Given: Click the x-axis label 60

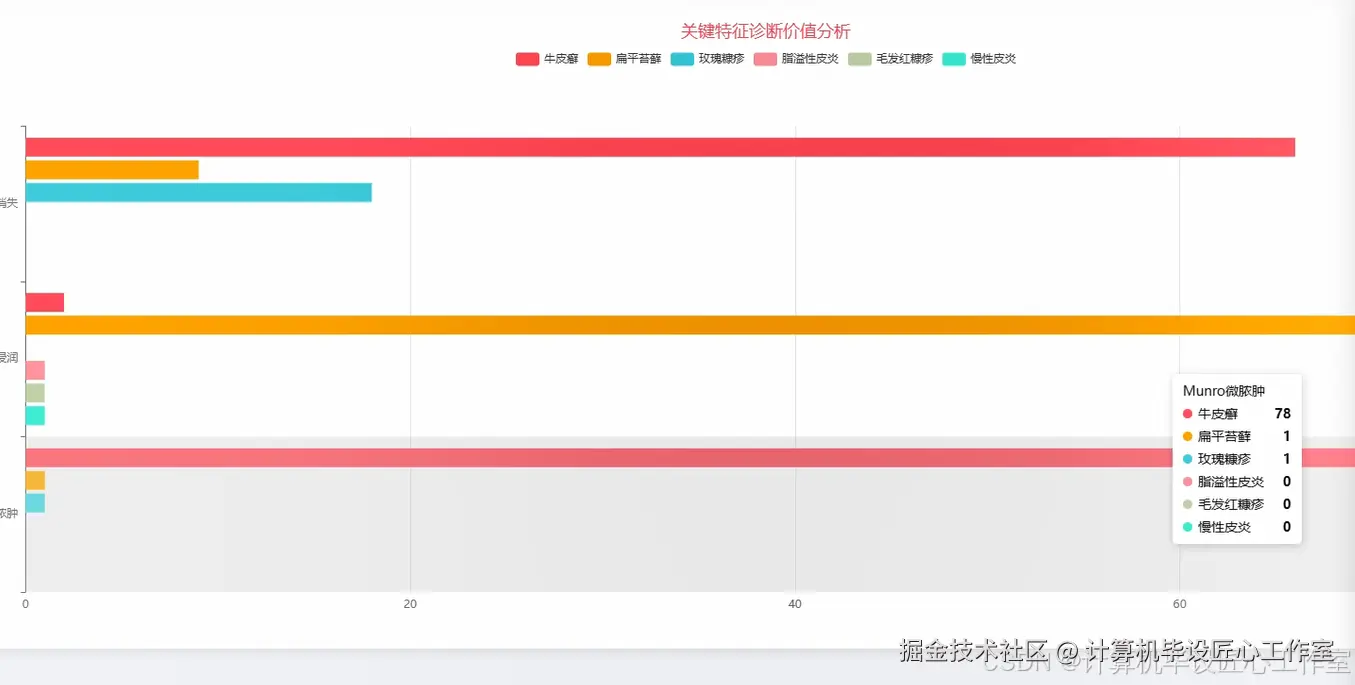Looking at the screenshot, I should [x=1179, y=604].
